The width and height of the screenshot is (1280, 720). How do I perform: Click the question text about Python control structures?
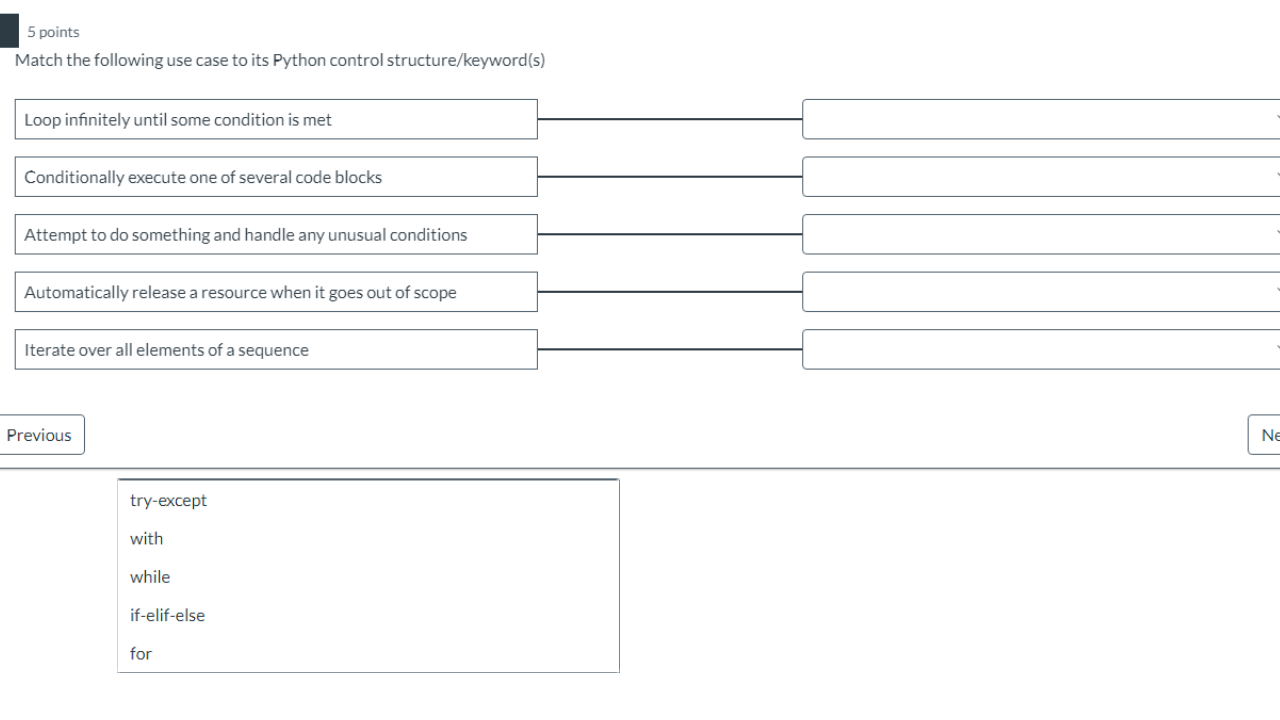click(280, 60)
